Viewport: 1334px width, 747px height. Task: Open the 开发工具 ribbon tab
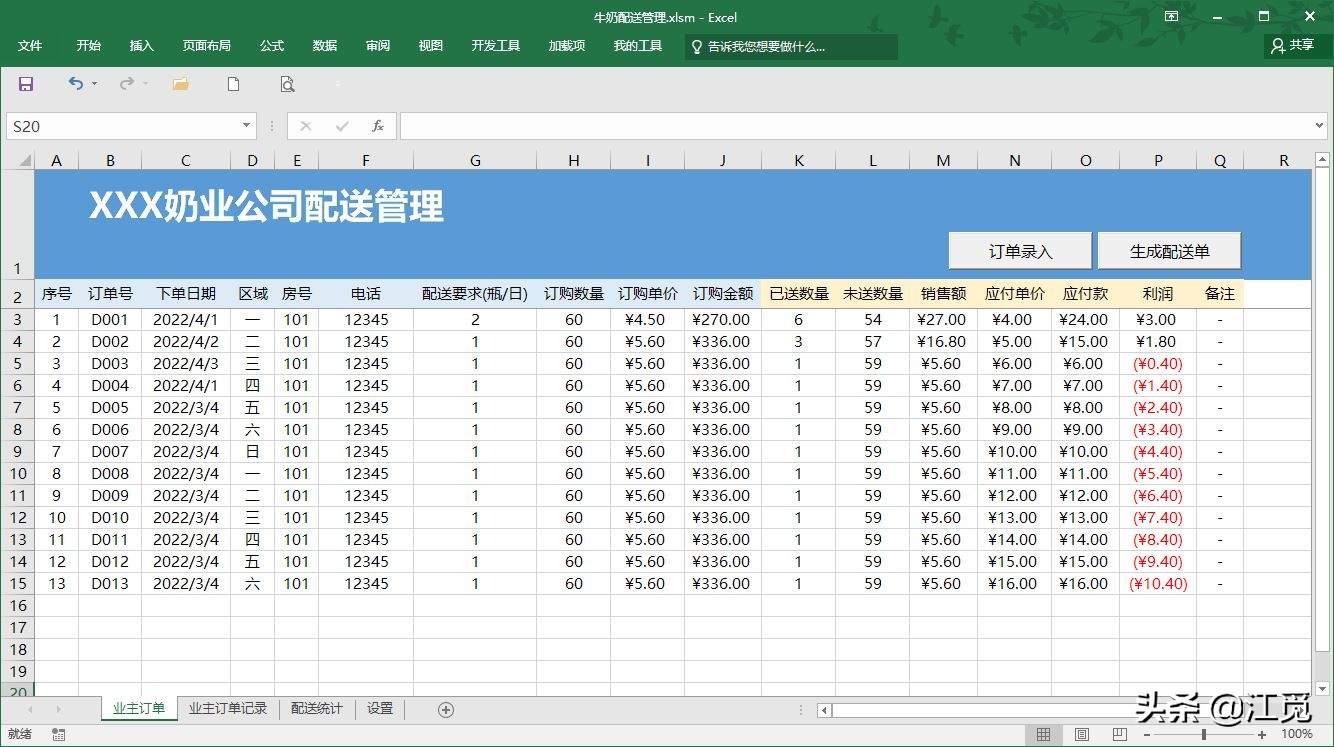click(x=496, y=46)
